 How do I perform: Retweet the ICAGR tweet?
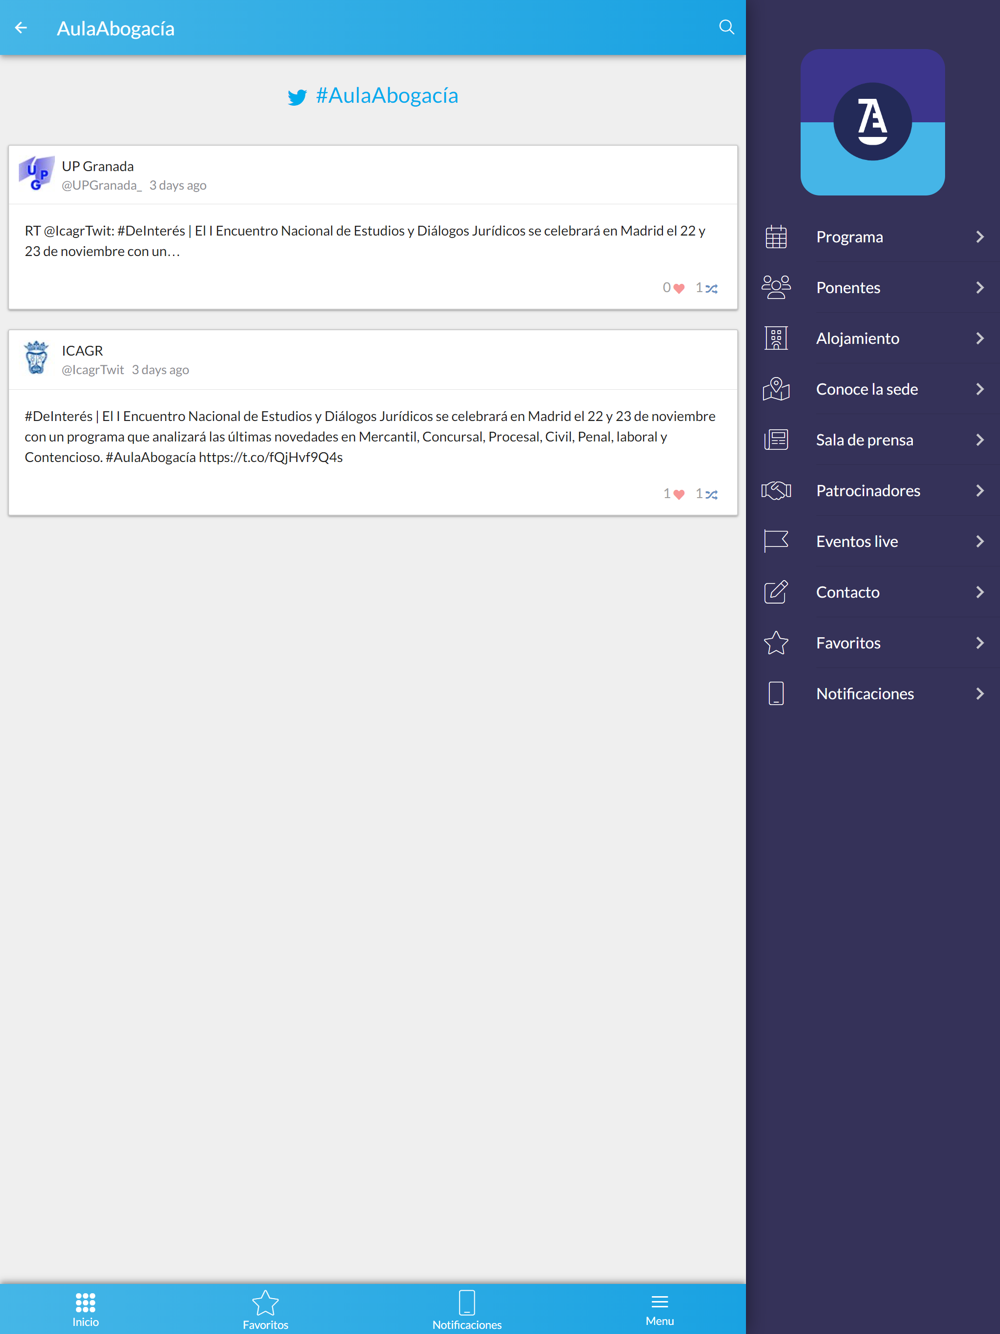[x=711, y=494]
